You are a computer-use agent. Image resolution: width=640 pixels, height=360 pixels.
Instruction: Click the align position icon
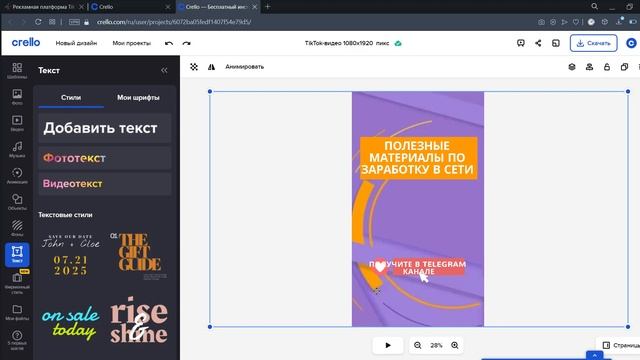coord(589,67)
